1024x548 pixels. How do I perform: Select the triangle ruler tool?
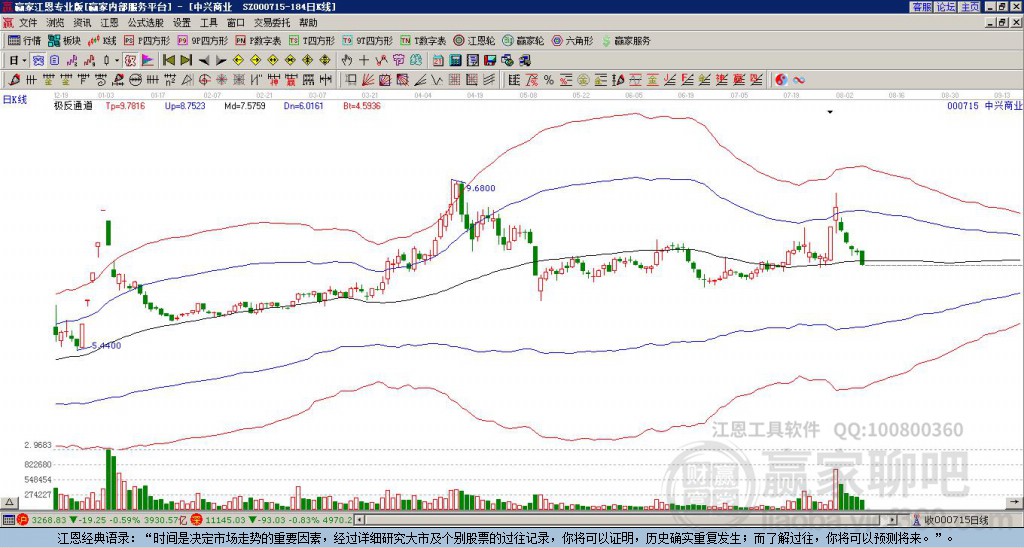click(187, 80)
